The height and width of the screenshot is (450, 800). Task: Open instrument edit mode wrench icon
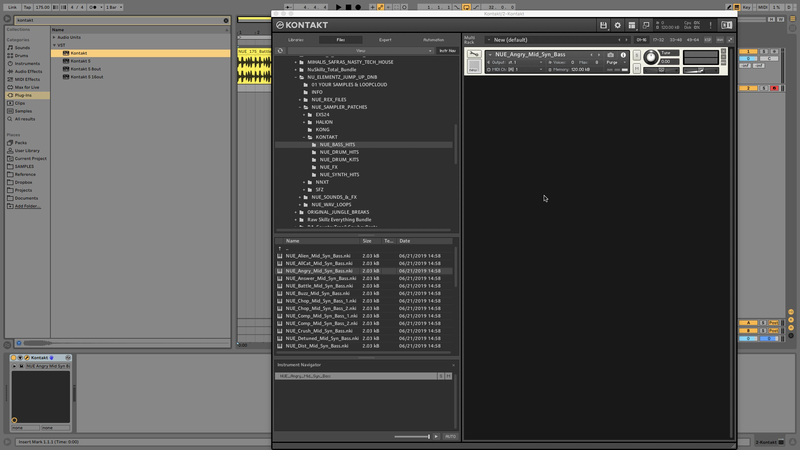(474, 55)
